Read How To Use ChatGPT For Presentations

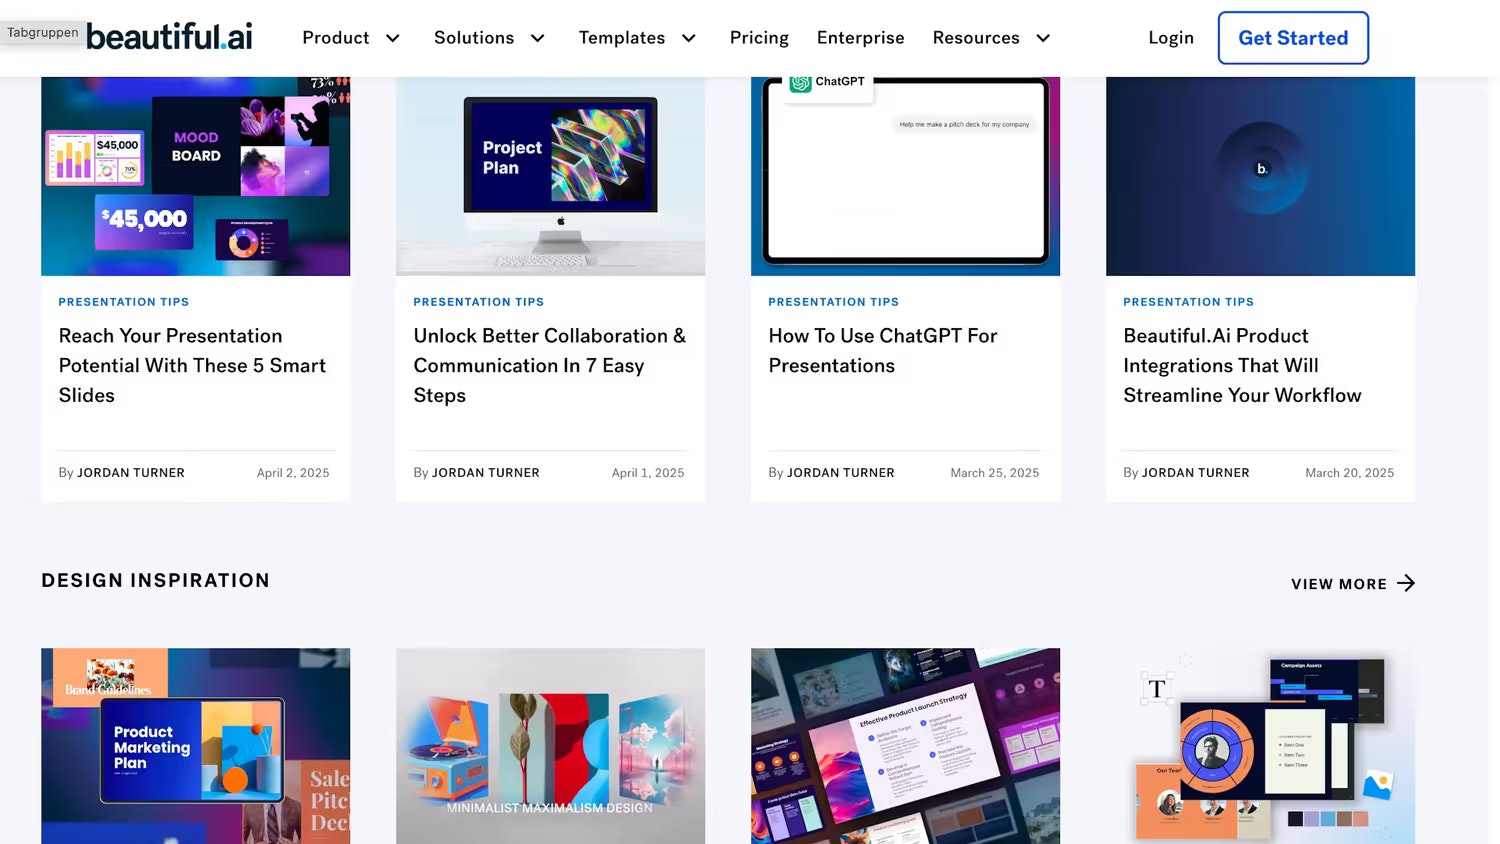click(882, 350)
